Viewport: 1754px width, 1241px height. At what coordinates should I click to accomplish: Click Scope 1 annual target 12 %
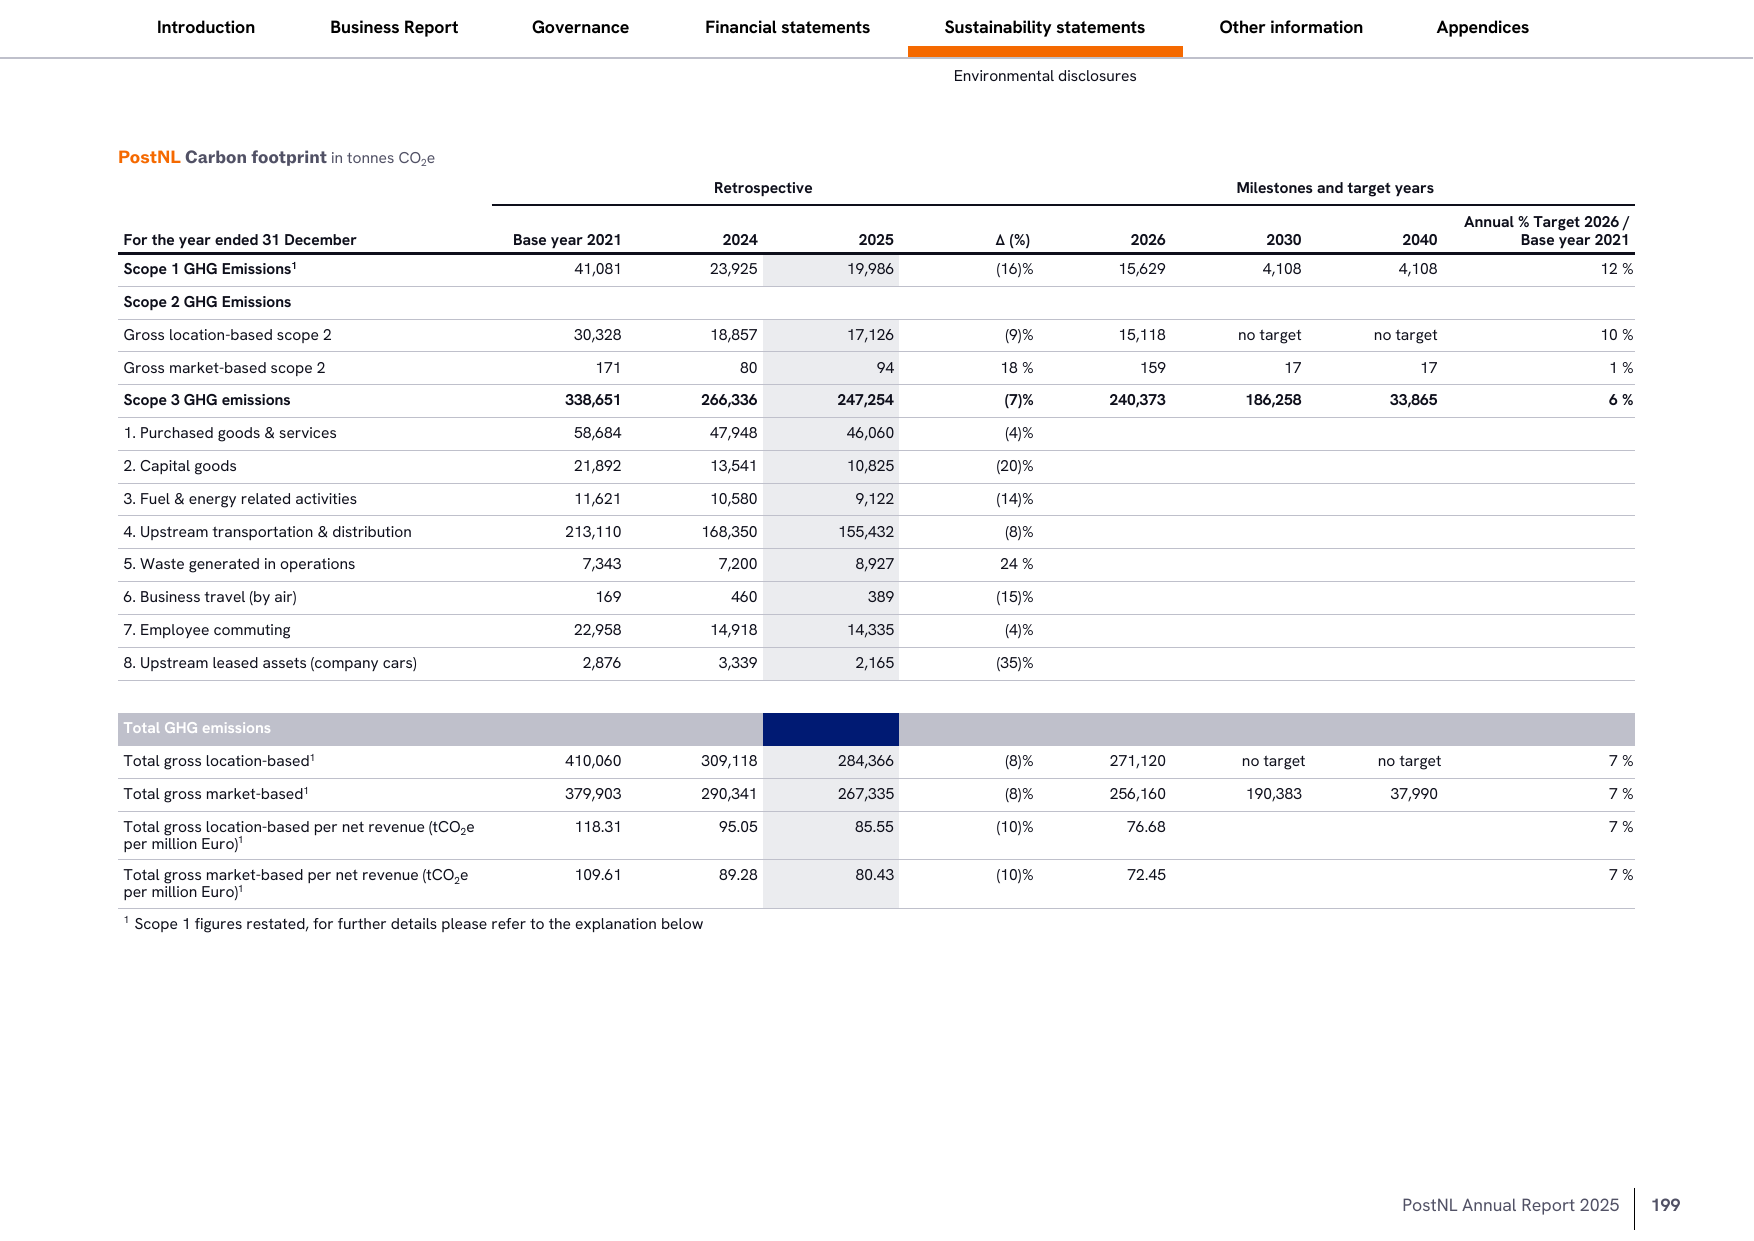point(1617,269)
